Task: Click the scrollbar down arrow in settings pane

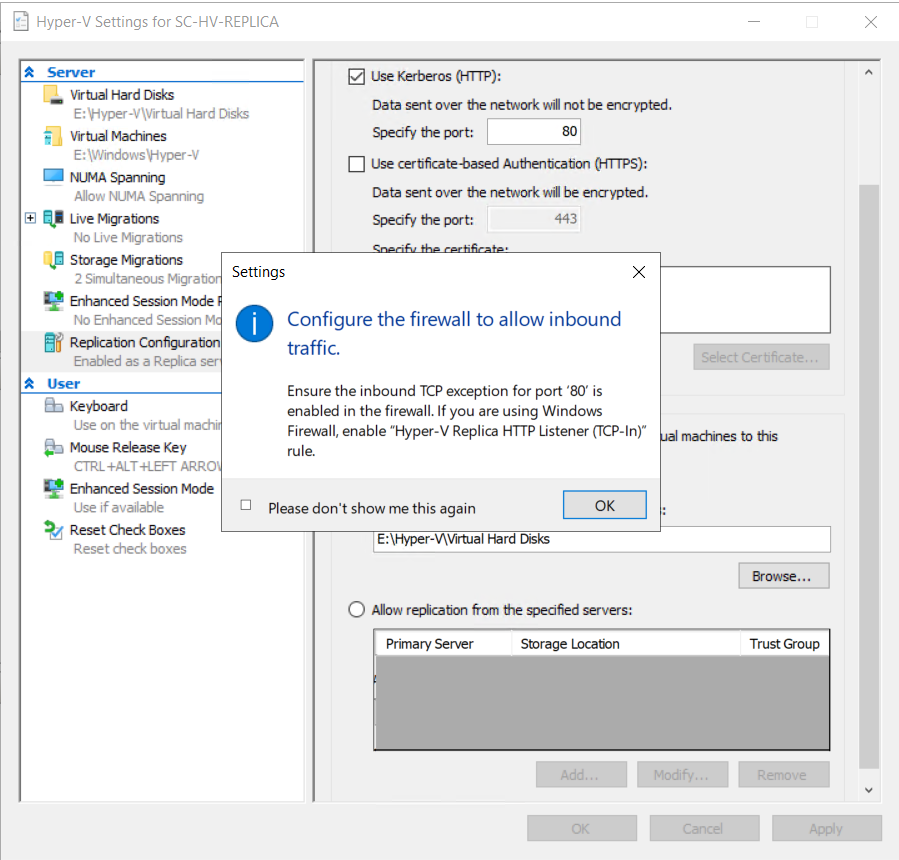Action: coord(869,790)
